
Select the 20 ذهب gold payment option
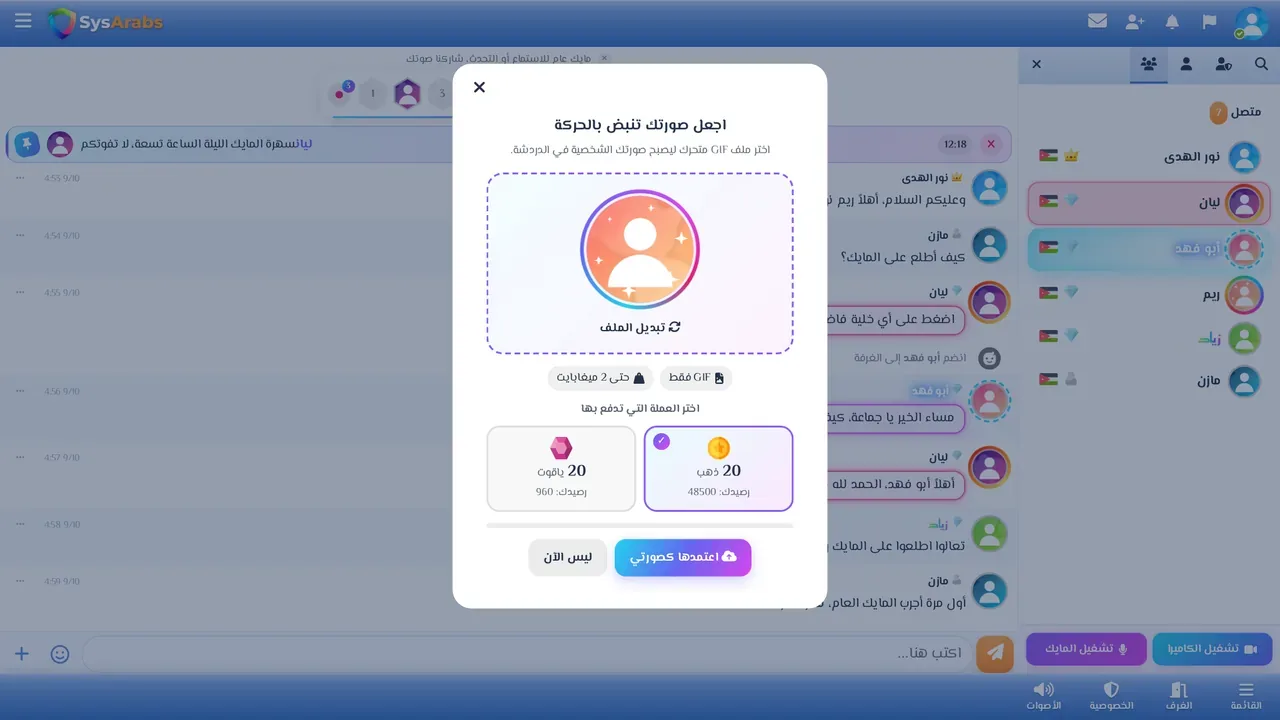[718, 468]
